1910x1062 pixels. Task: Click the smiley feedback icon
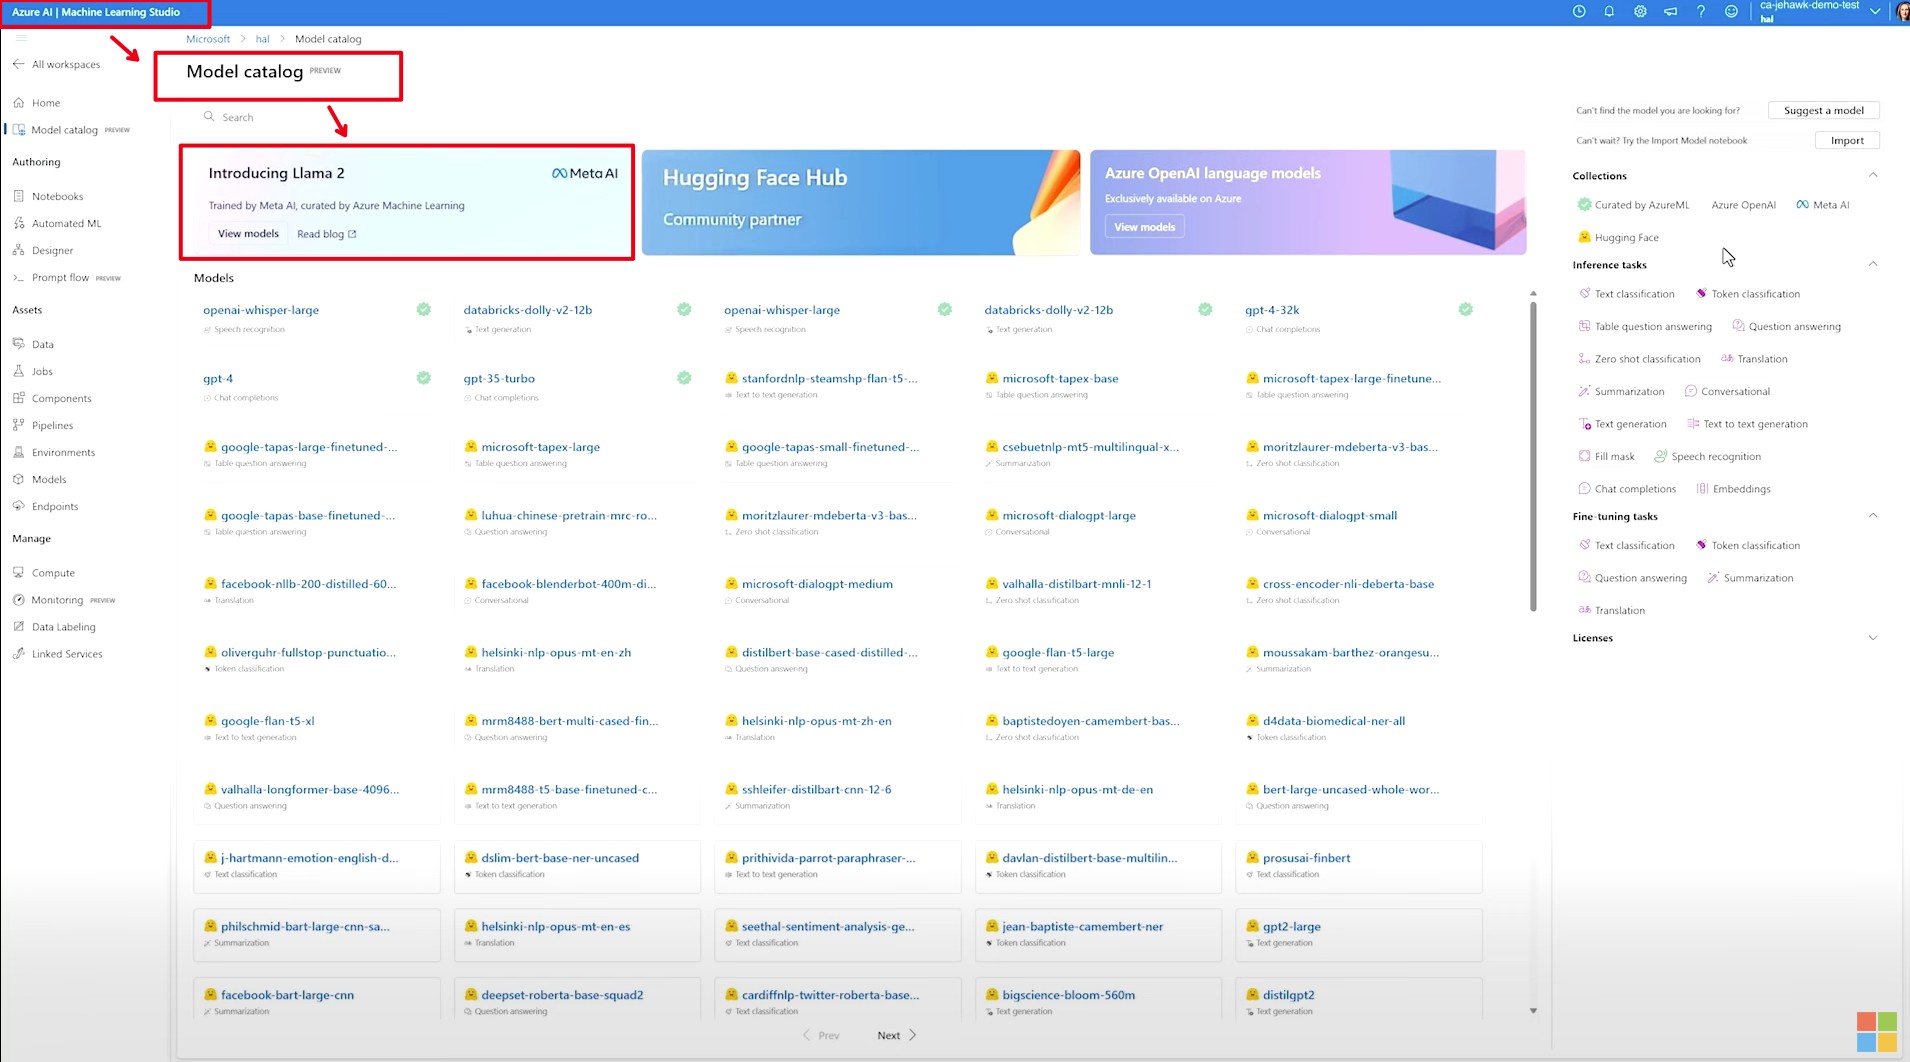[1731, 12]
